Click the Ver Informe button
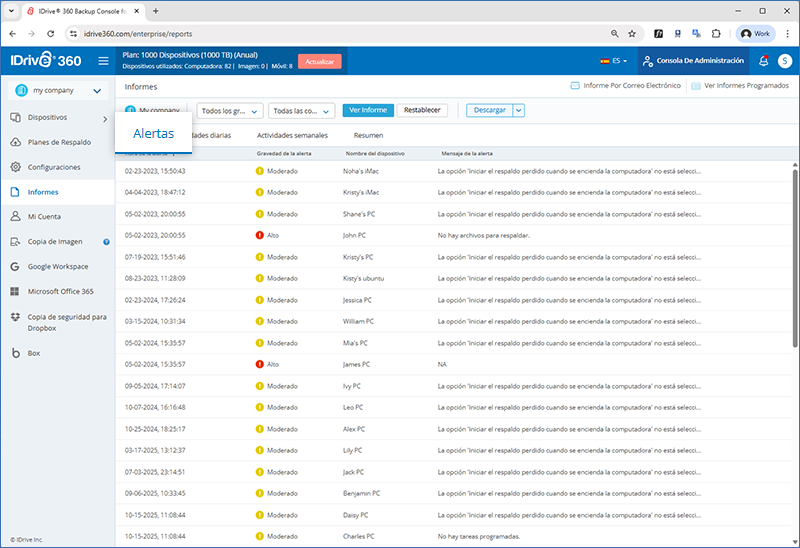This screenshot has width=800, height=548. click(x=366, y=110)
